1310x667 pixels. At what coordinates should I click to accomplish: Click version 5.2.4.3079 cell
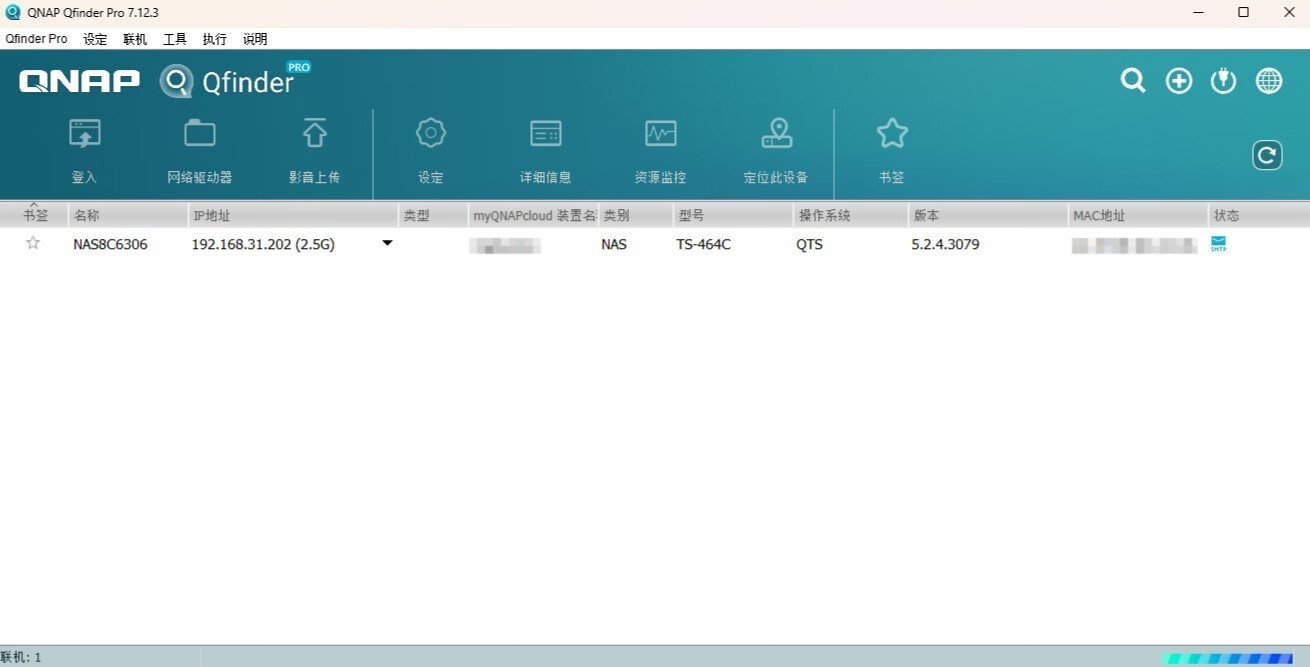pyautogui.click(x=945, y=244)
